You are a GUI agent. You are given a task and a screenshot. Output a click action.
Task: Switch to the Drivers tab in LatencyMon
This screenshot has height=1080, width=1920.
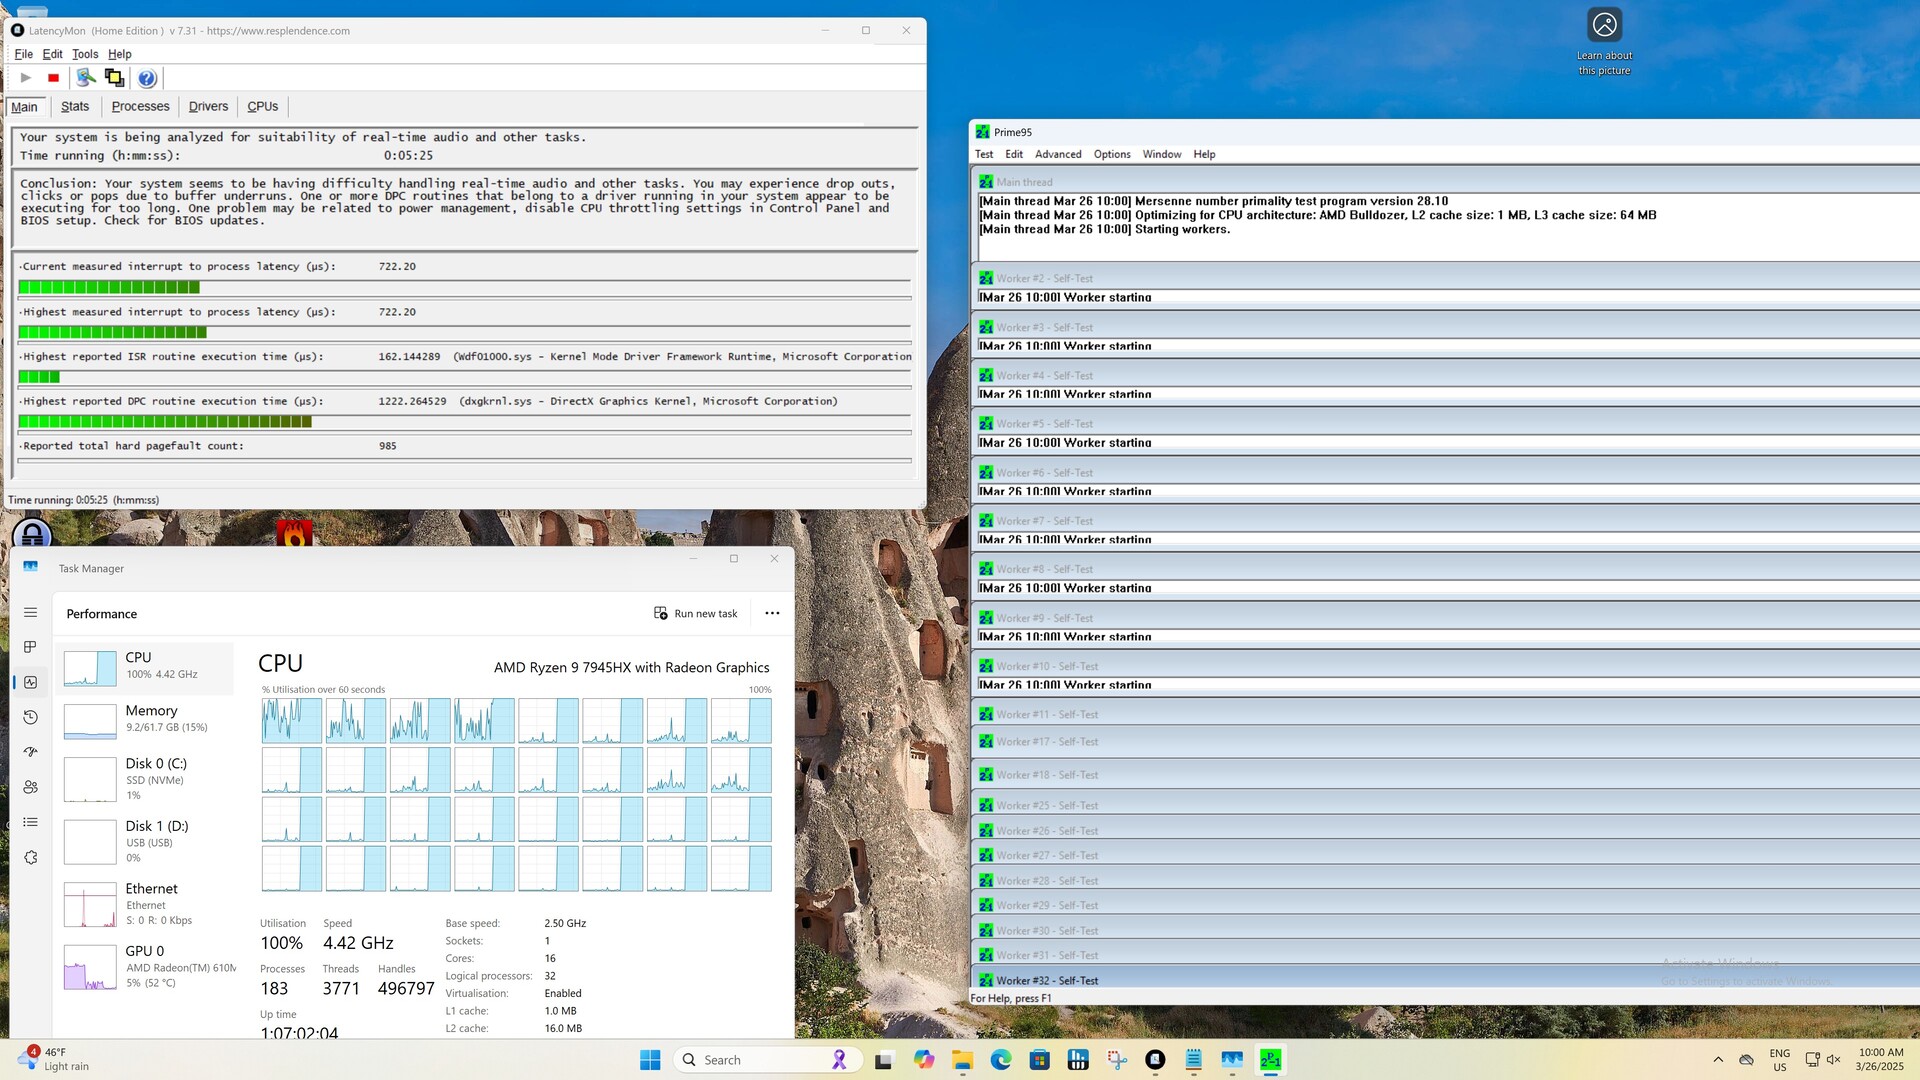pos(208,106)
